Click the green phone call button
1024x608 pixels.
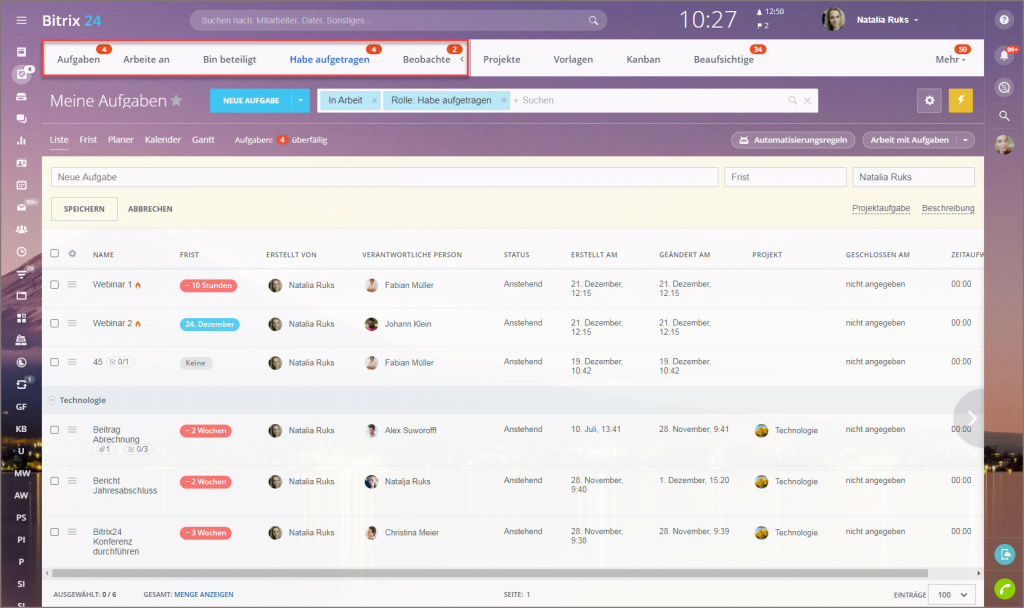[x=1004, y=588]
